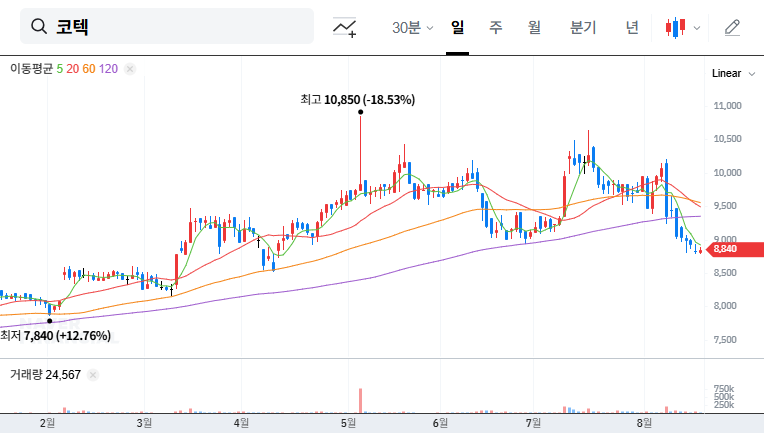Remove the 이동평균 indicator with its X
764x433 pixels.
(x=130, y=69)
